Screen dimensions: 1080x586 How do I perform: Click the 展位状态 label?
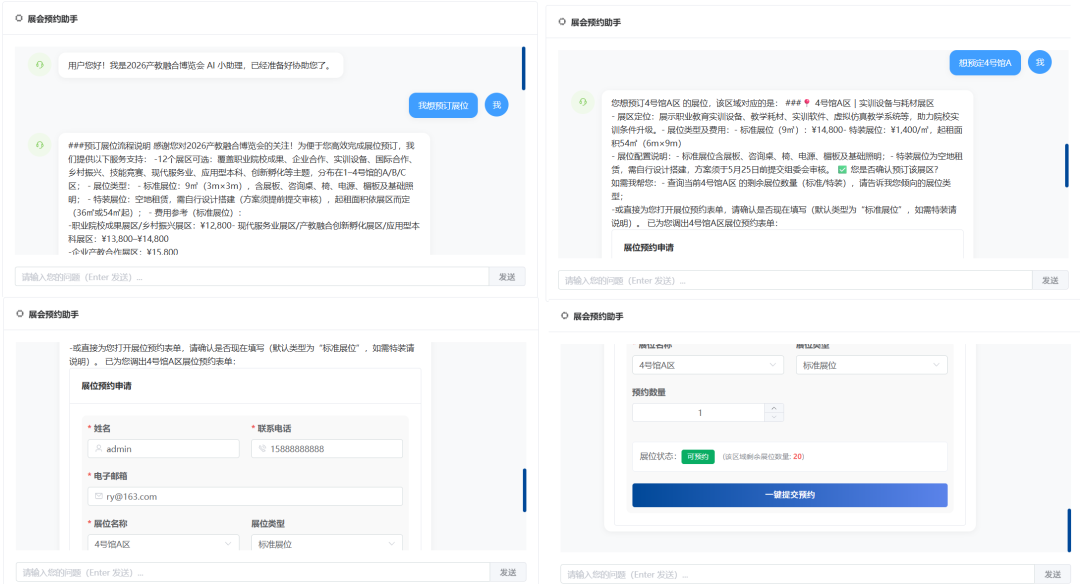pyautogui.click(x=658, y=456)
